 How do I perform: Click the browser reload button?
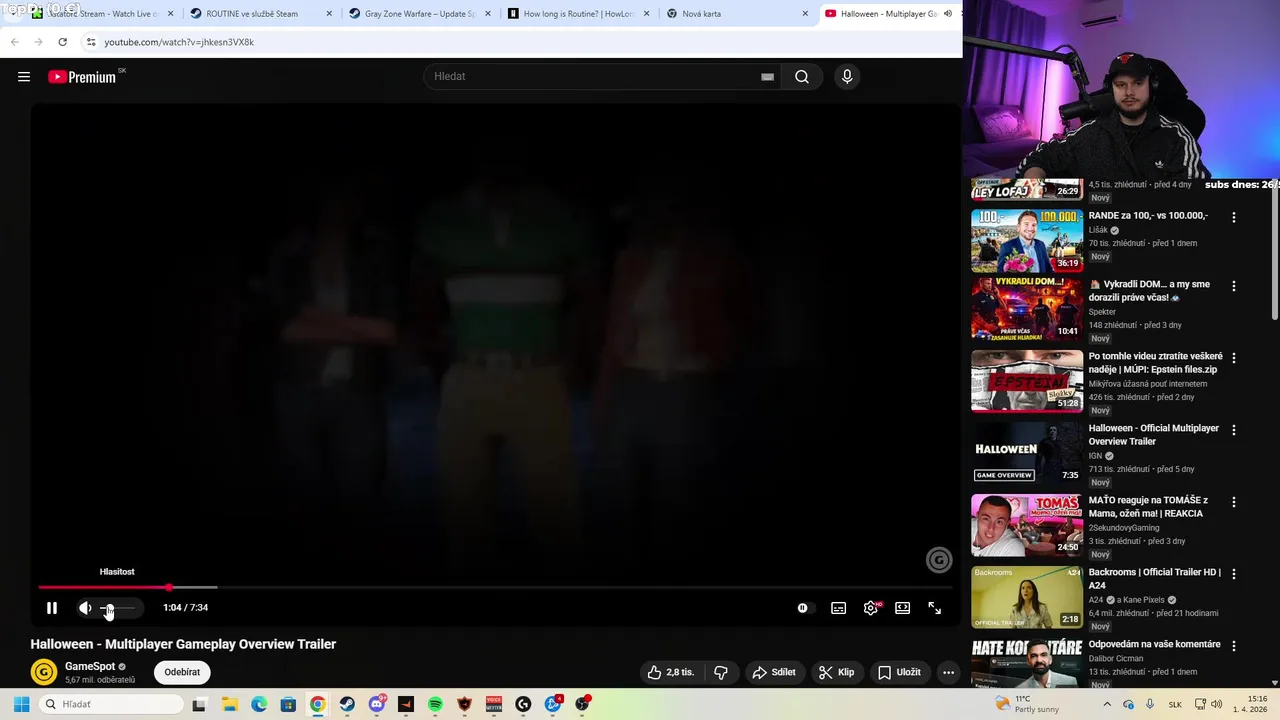pos(62,42)
